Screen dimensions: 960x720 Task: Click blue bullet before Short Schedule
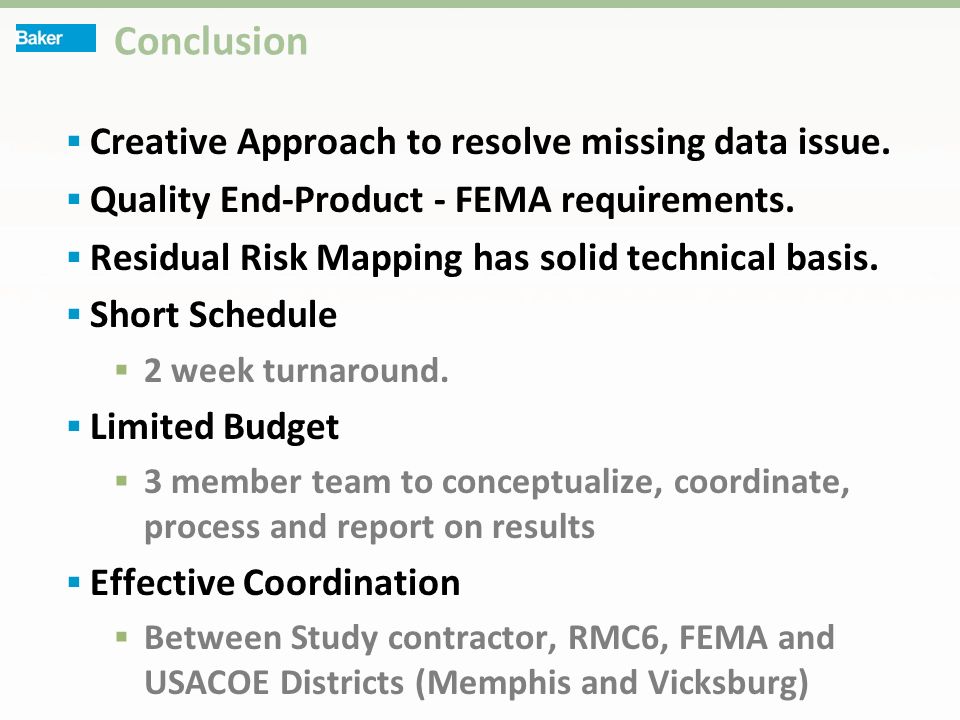click(74, 315)
